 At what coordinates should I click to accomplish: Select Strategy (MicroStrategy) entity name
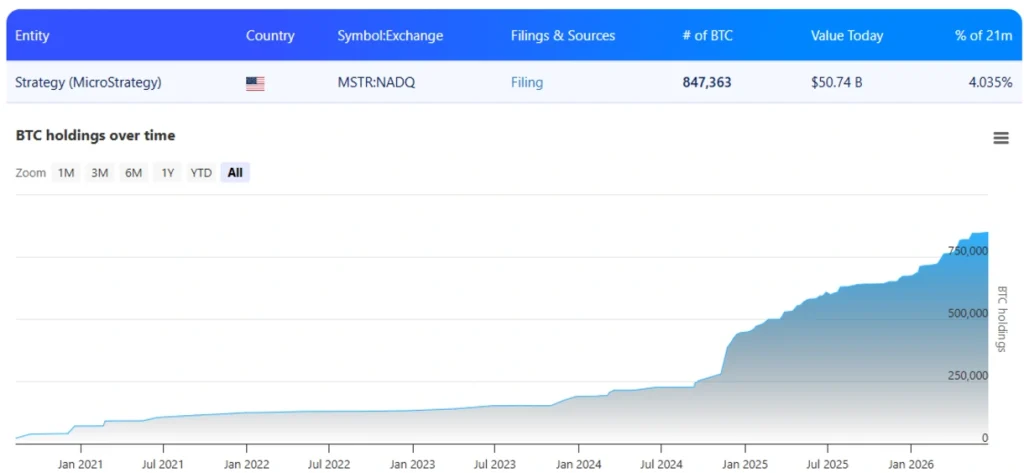[x=88, y=83]
